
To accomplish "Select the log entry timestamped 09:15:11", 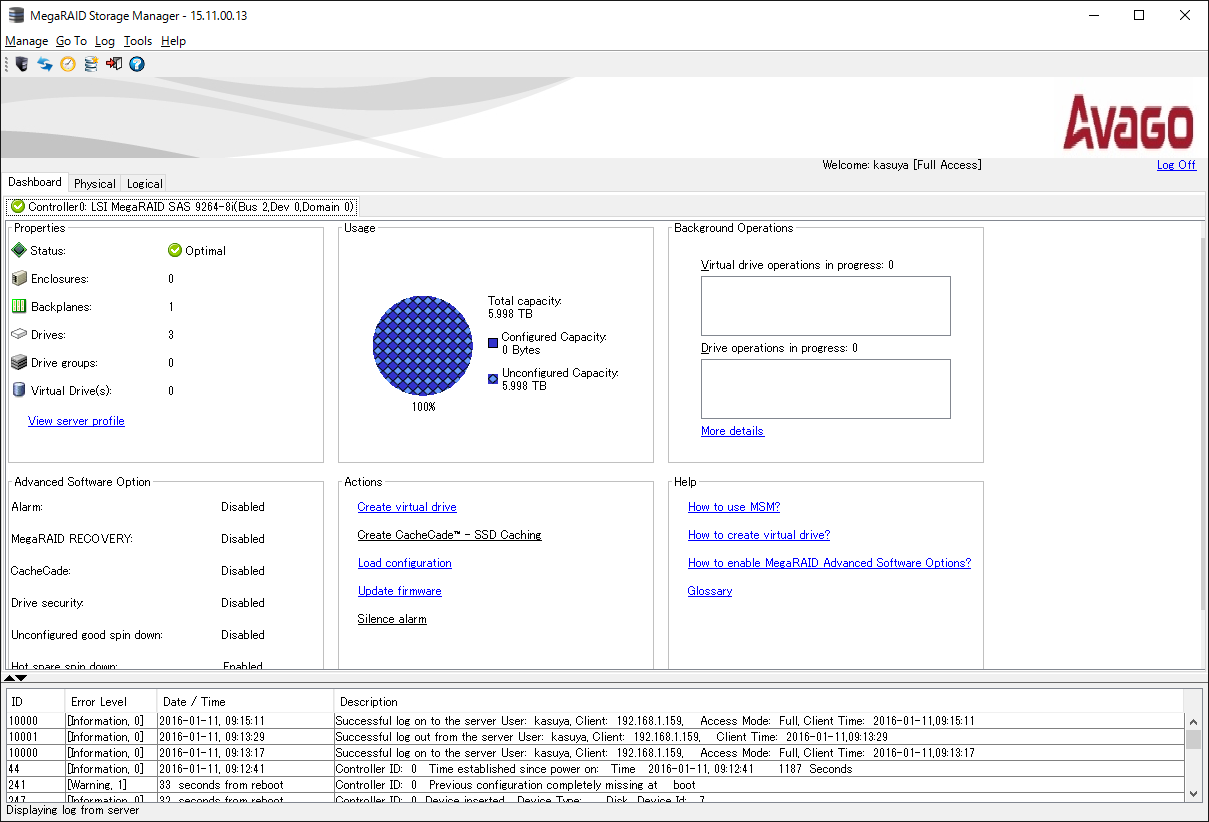I will pyautogui.click(x=596, y=721).
